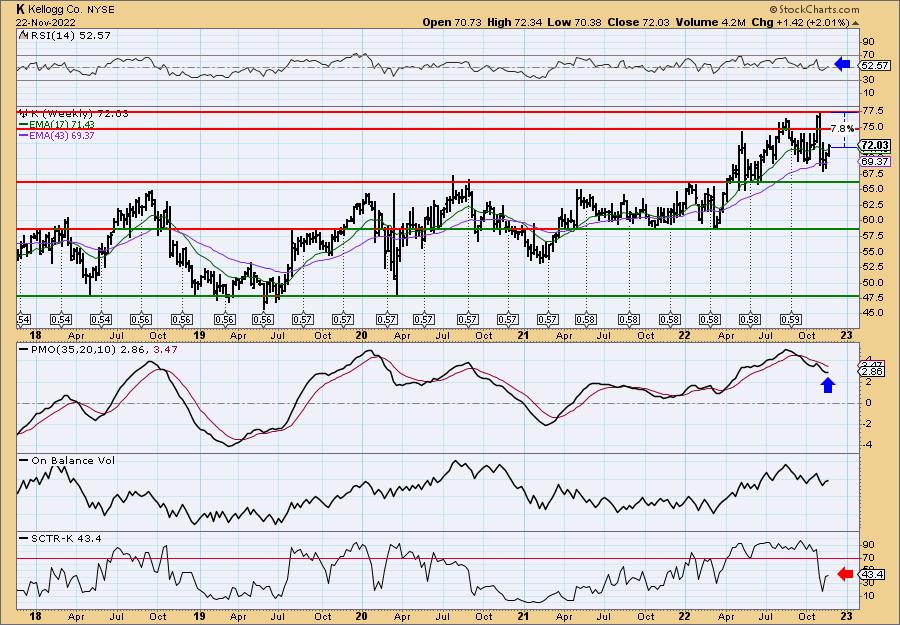Click the EMA(17) 71.43 legend entry
This screenshot has width=900, height=625.
point(57,125)
